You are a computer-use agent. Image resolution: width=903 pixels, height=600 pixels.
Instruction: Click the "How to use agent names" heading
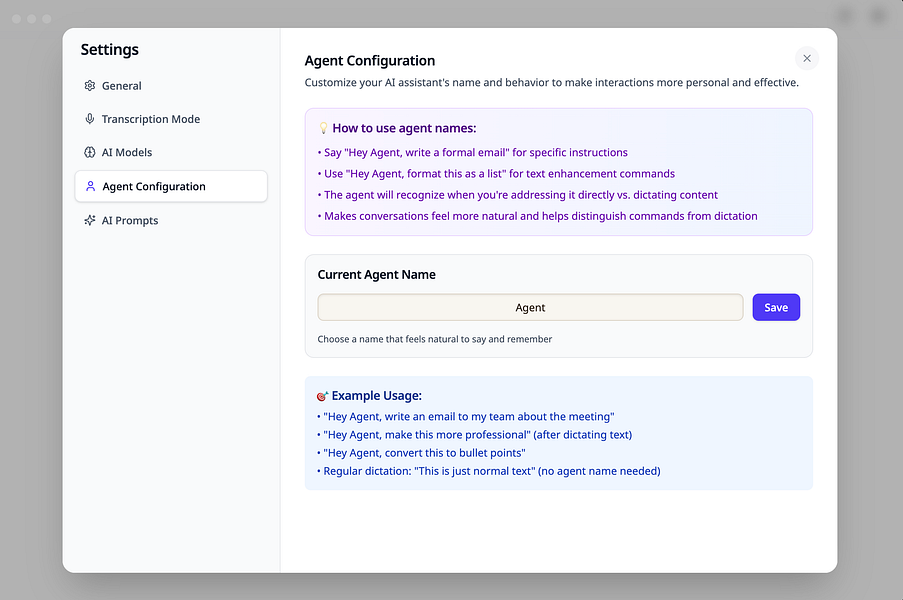pyautogui.click(x=404, y=128)
